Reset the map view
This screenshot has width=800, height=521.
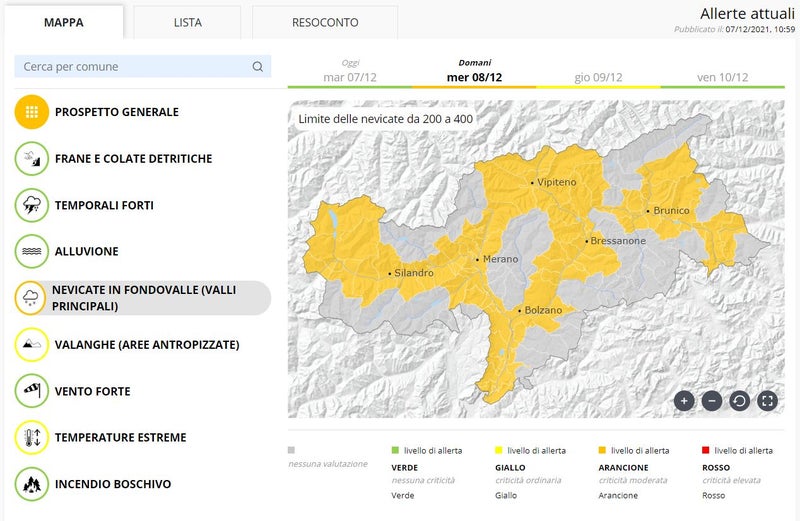[740, 401]
